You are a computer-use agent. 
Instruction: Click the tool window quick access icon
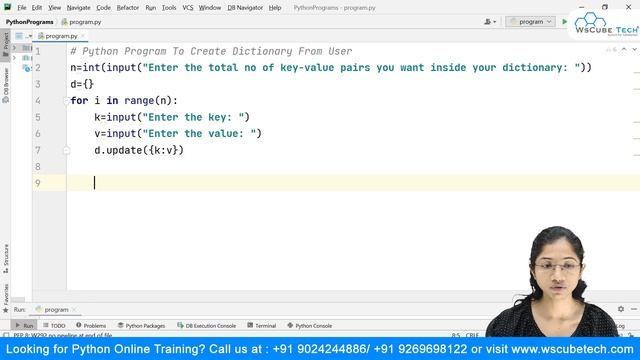pos(6,335)
